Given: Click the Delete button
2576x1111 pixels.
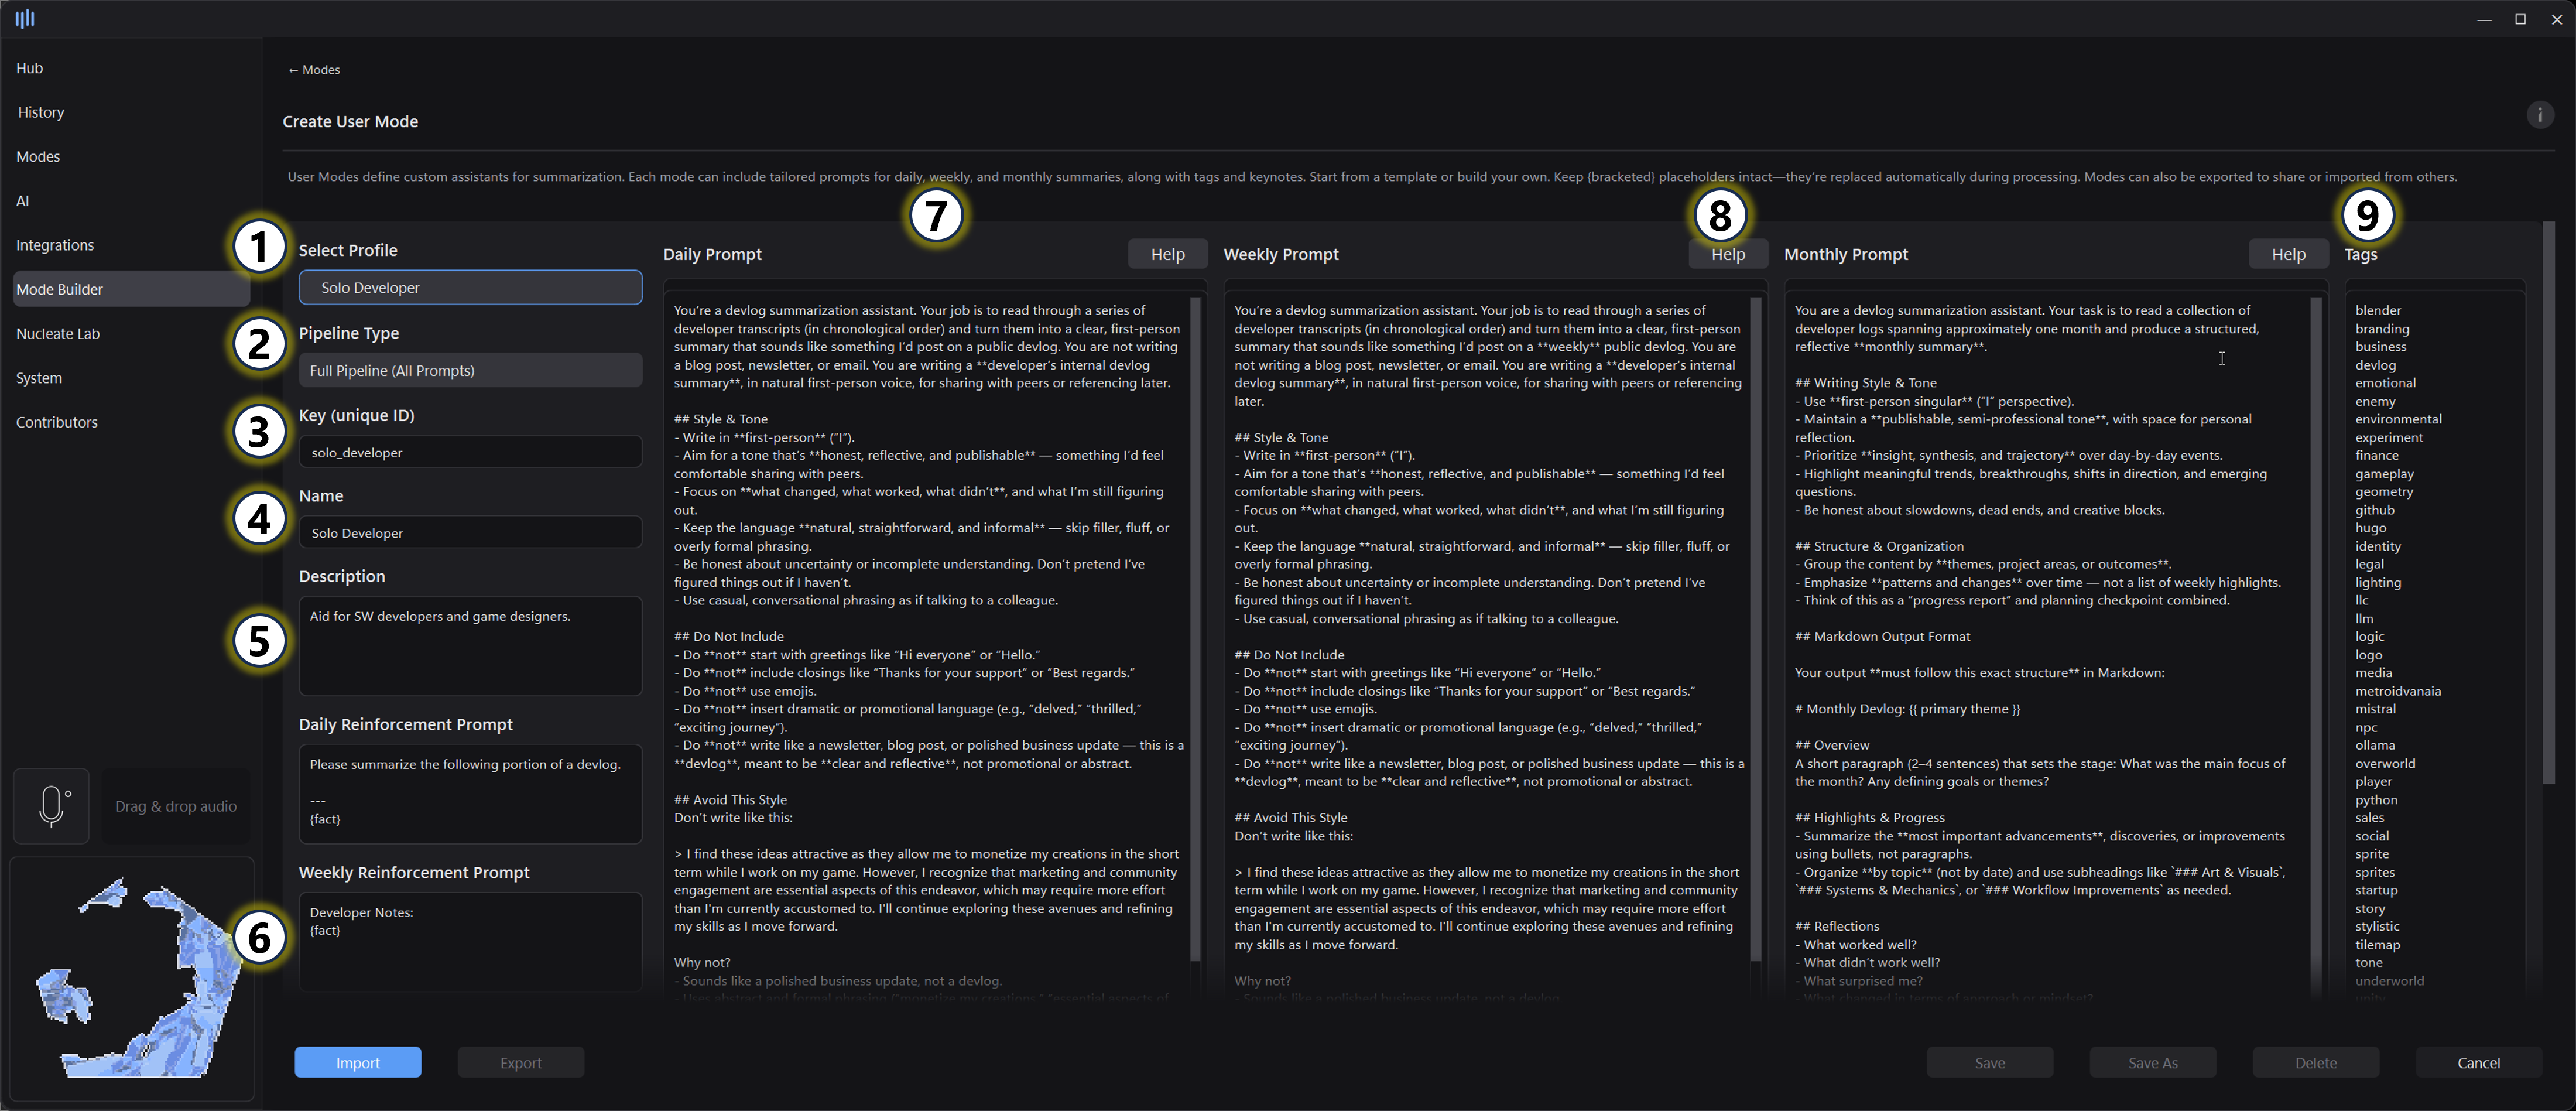Looking at the screenshot, I should pyautogui.click(x=2316, y=1063).
